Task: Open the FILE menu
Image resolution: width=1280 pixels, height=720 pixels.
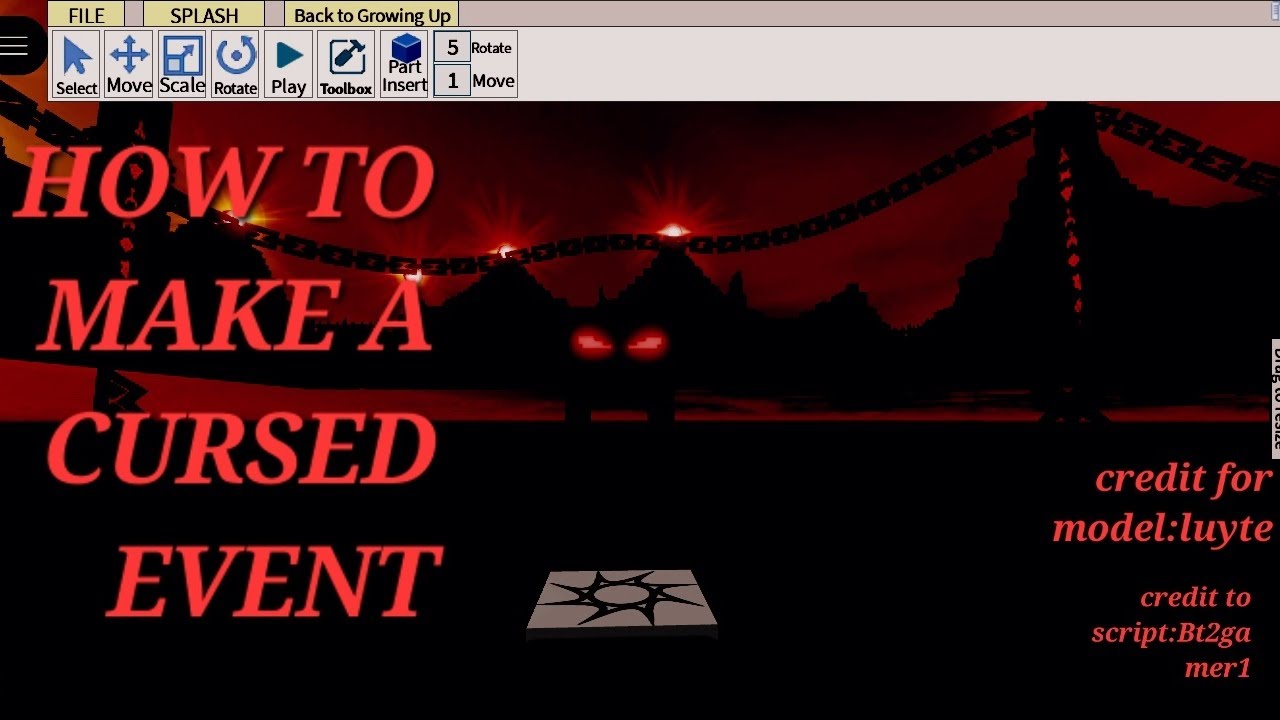Action: (x=86, y=15)
